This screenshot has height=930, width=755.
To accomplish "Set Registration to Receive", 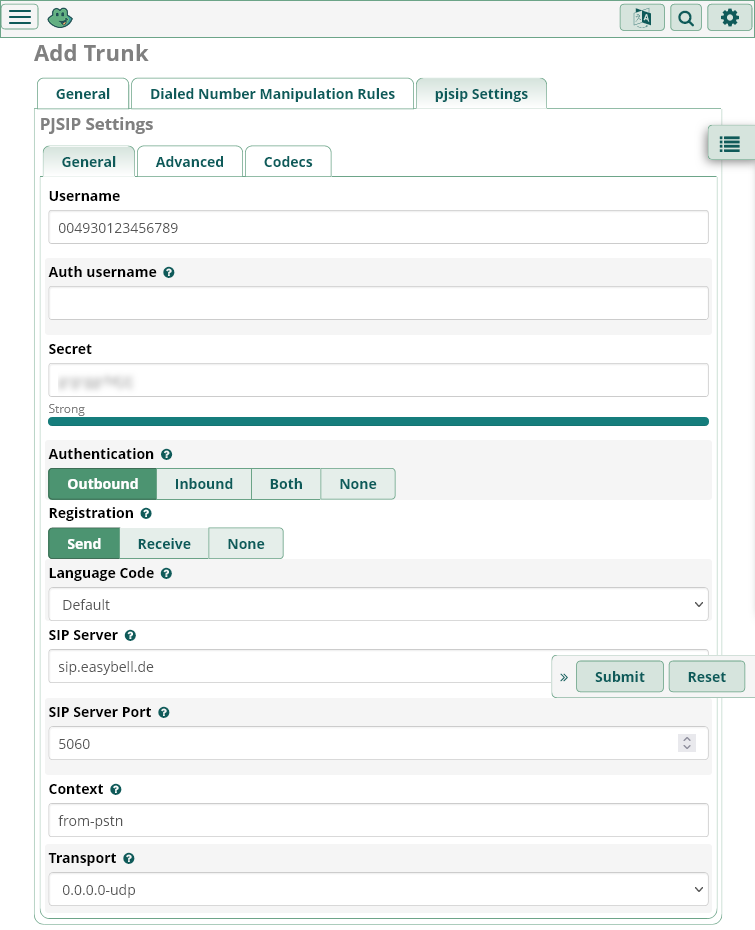I will [x=164, y=544].
